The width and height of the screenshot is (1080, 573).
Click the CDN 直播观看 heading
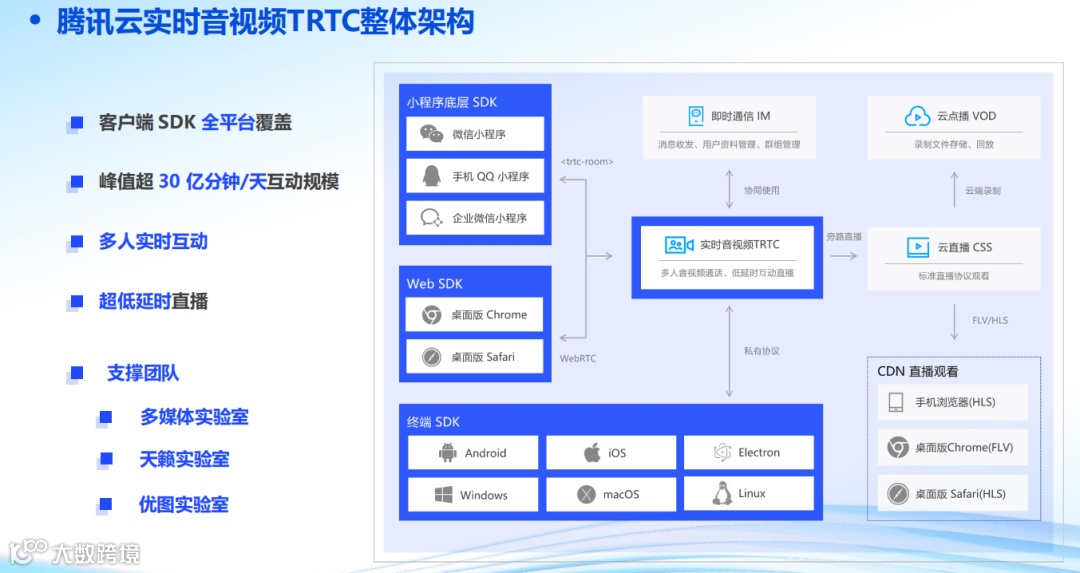[917, 371]
